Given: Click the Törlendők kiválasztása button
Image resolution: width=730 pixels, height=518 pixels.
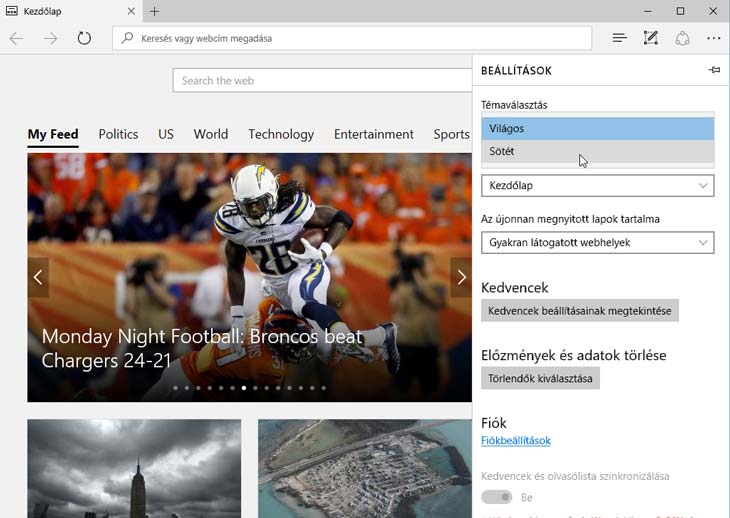Looking at the screenshot, I should point(540,378).
